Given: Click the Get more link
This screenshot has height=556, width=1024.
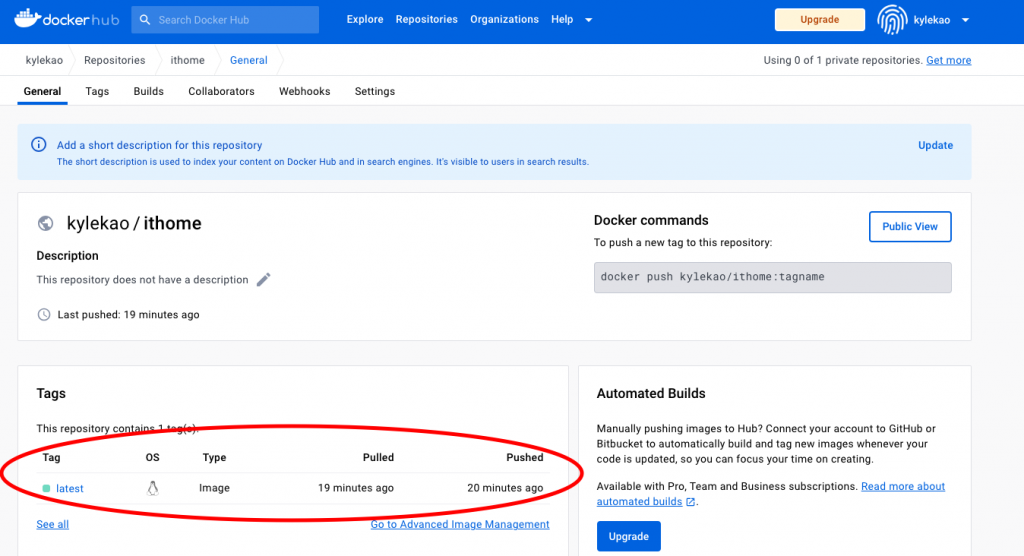Looking at the screenshot, I should tap(948, 60).
